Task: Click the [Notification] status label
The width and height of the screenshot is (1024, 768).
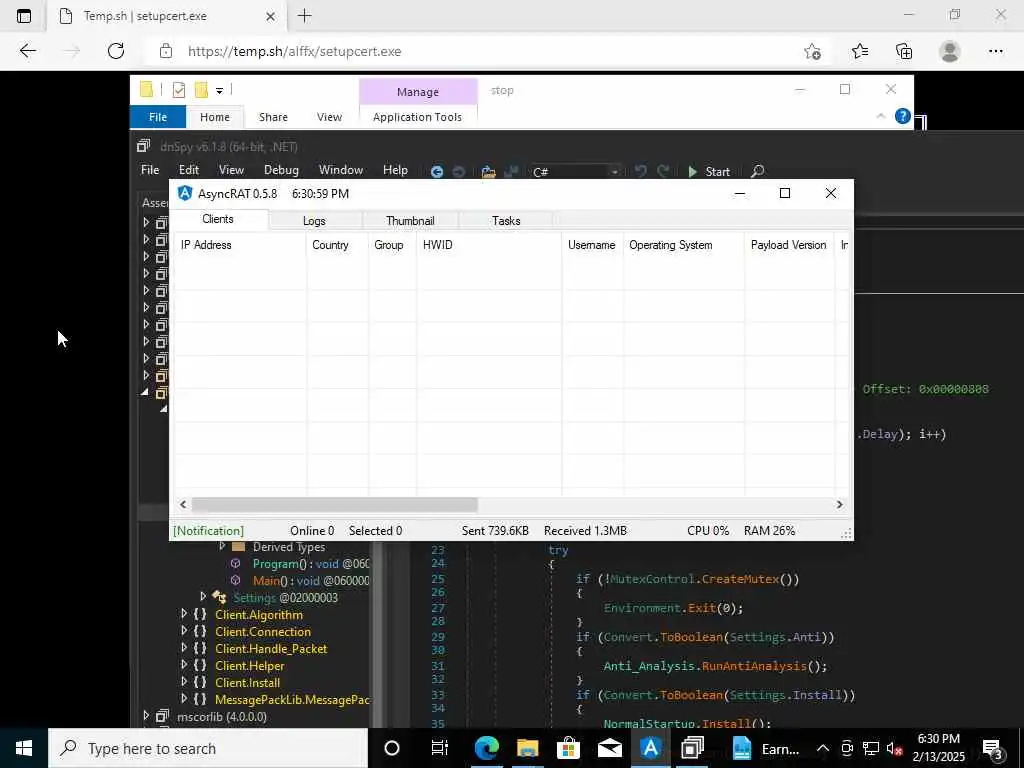Action: (x=208, y=531)
